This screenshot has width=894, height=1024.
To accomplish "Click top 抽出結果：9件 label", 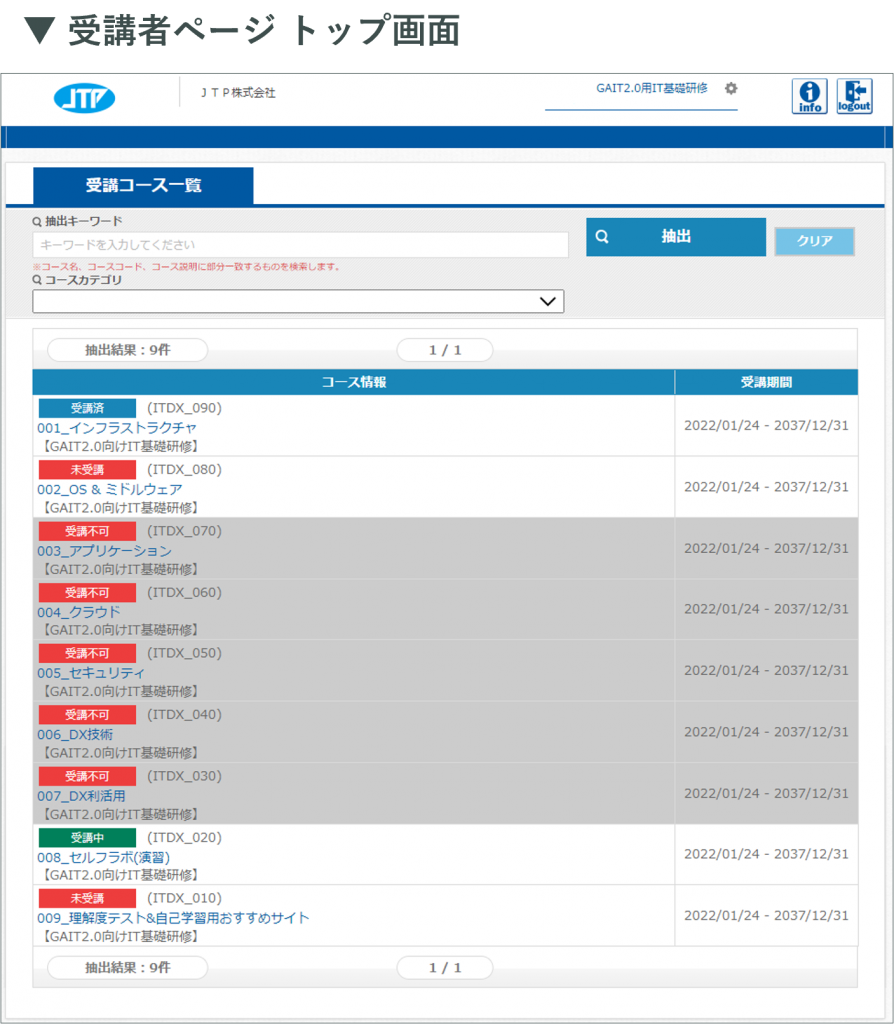I will click(x=127, y=350).
